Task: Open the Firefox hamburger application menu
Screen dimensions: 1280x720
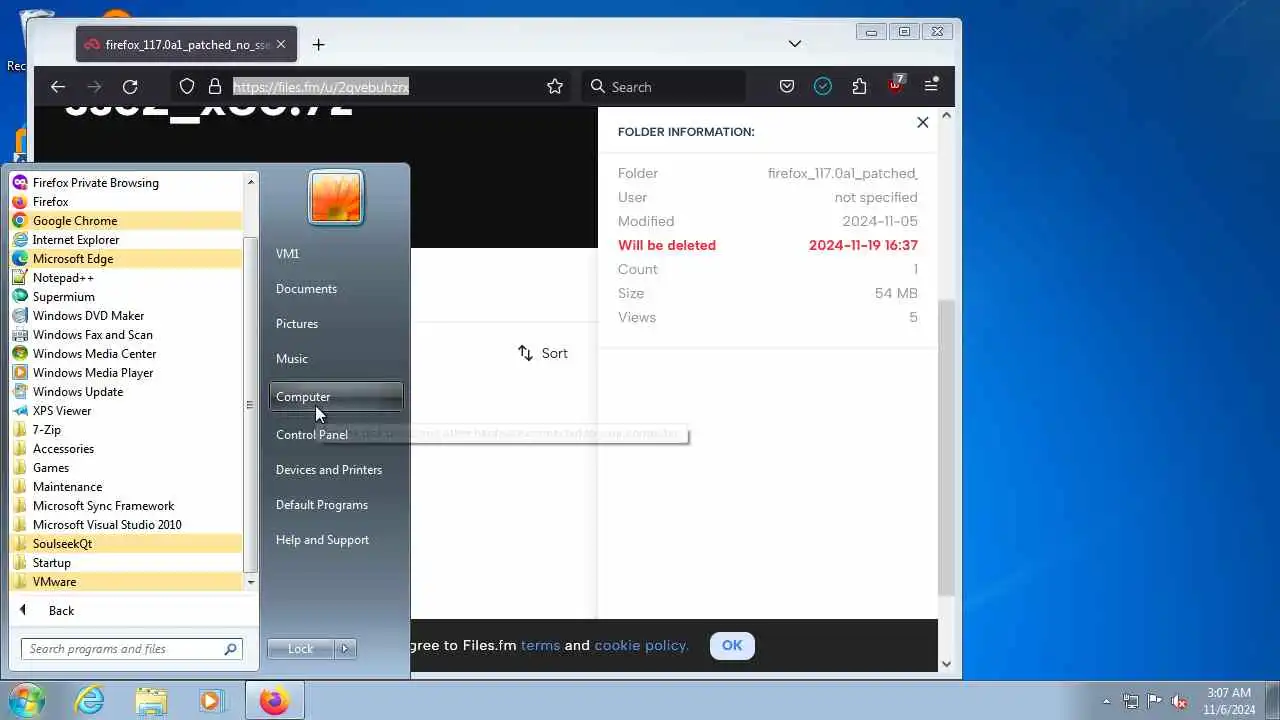Action: point(931,87)
